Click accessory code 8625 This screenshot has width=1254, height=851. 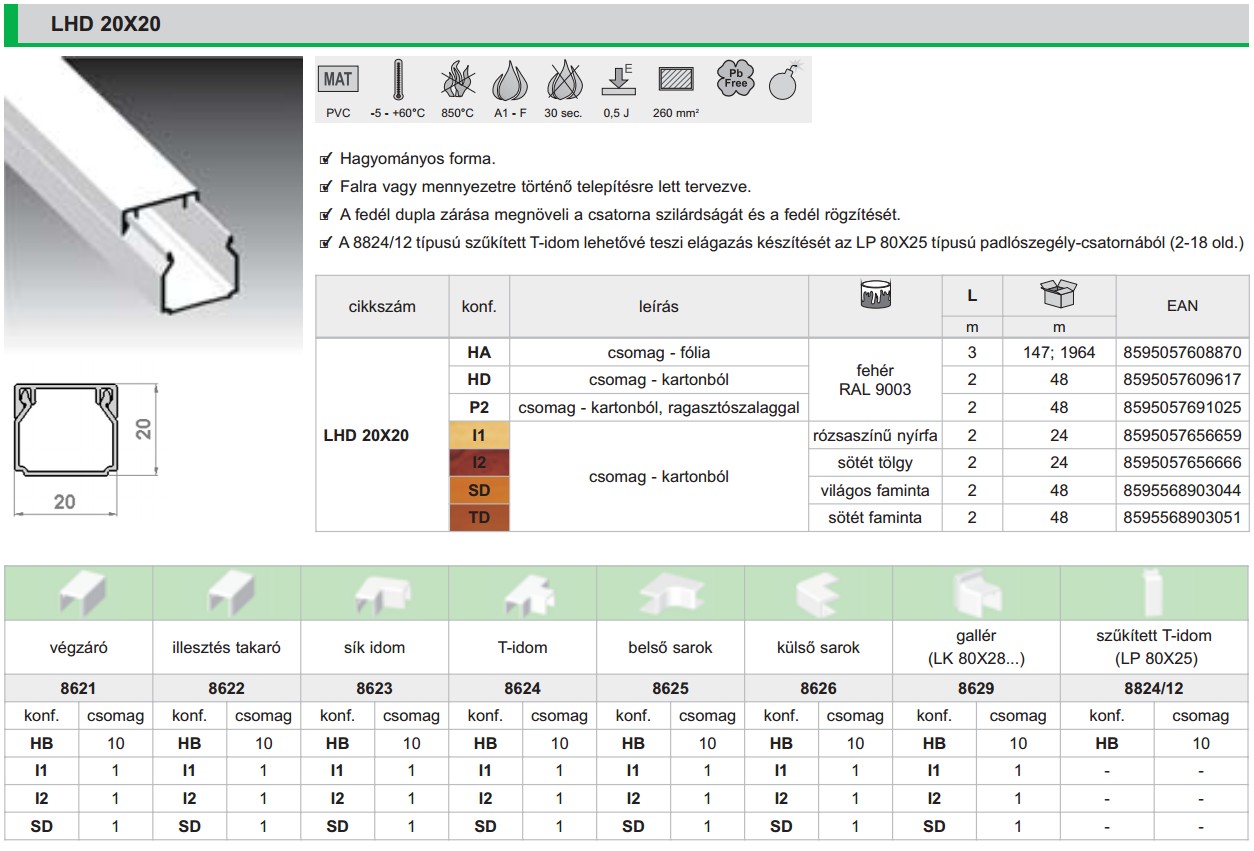pyautogui.click(x=671, y=688)
